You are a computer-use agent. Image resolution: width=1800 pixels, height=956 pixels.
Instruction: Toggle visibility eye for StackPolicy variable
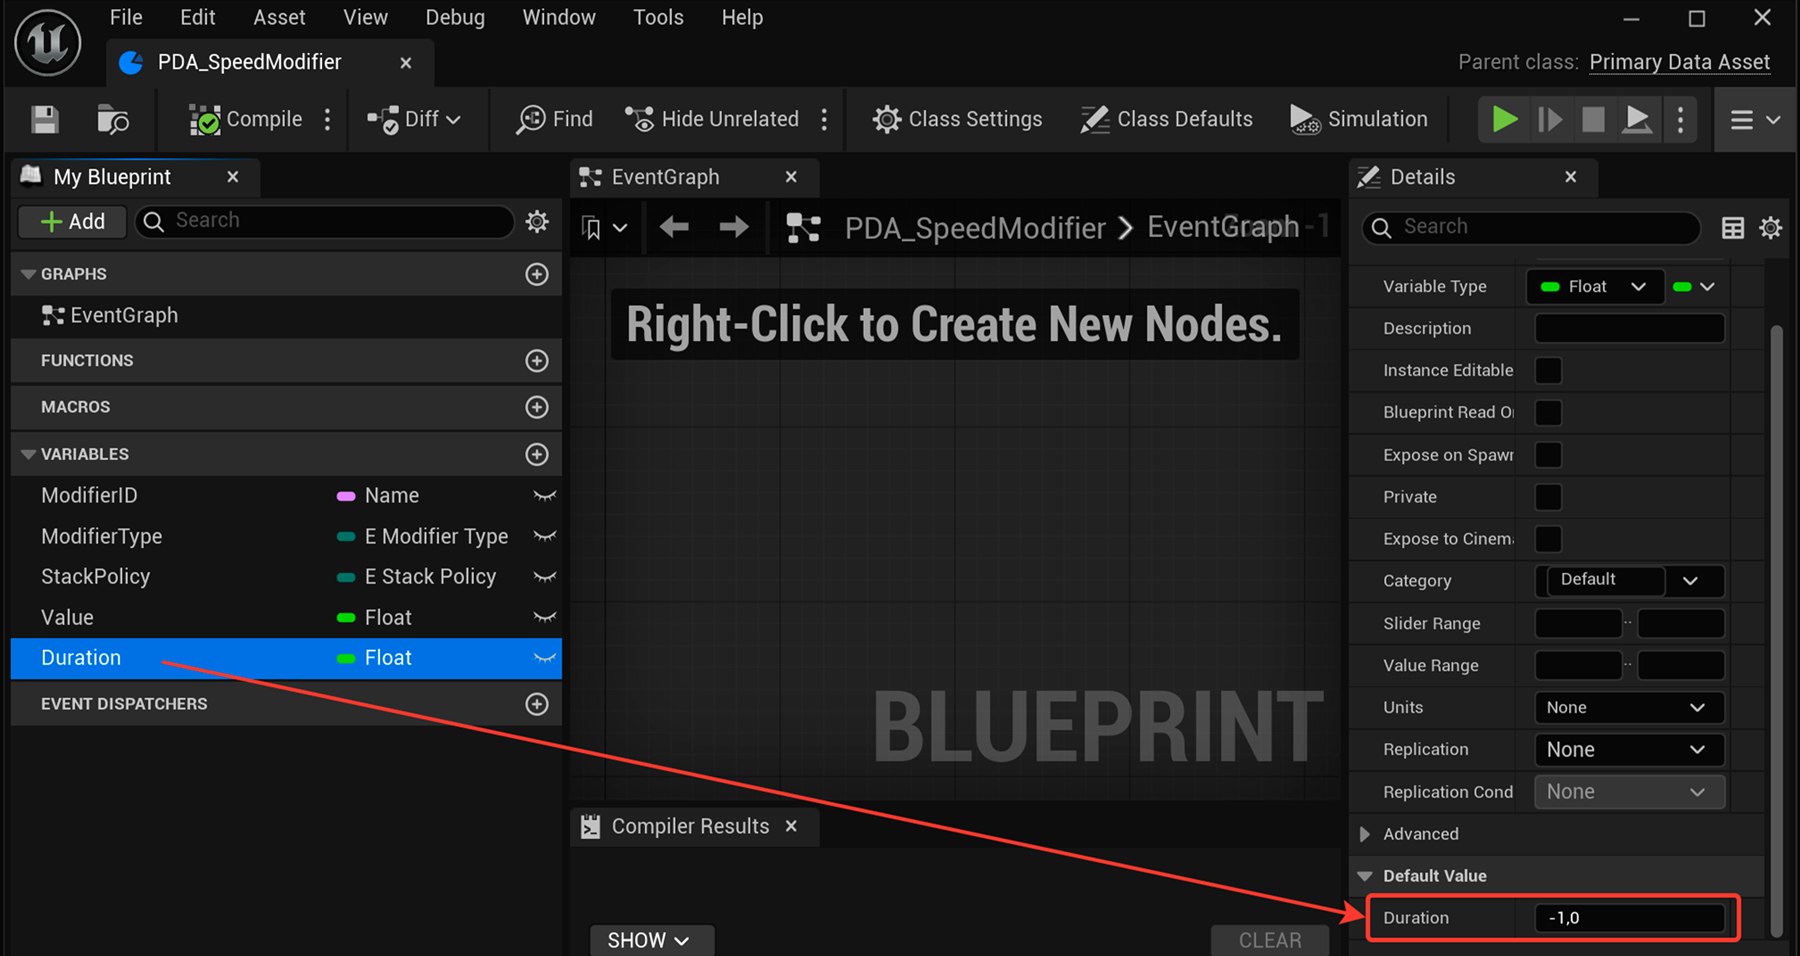click(545, 577)
